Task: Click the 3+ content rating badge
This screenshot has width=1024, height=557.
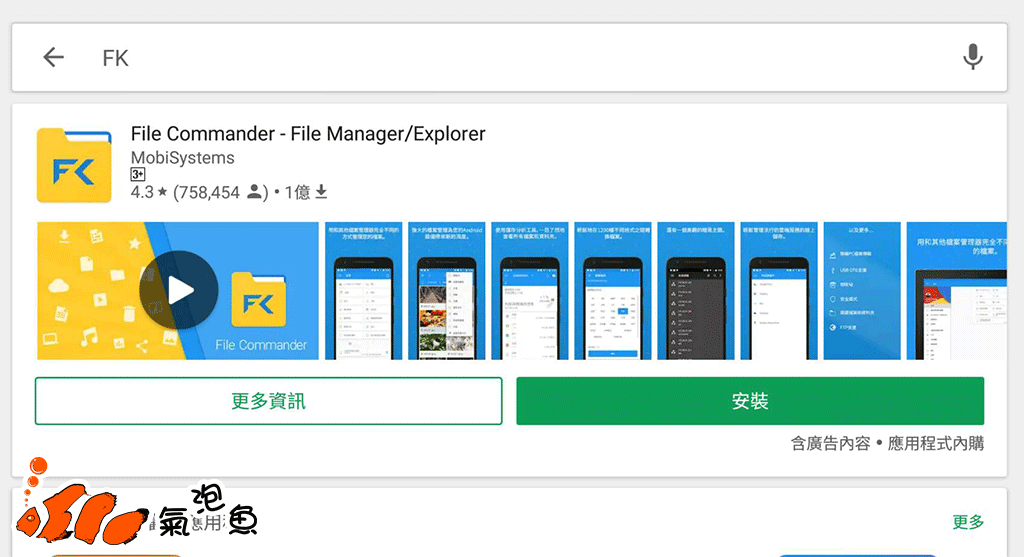Action: tap(138, 174)
